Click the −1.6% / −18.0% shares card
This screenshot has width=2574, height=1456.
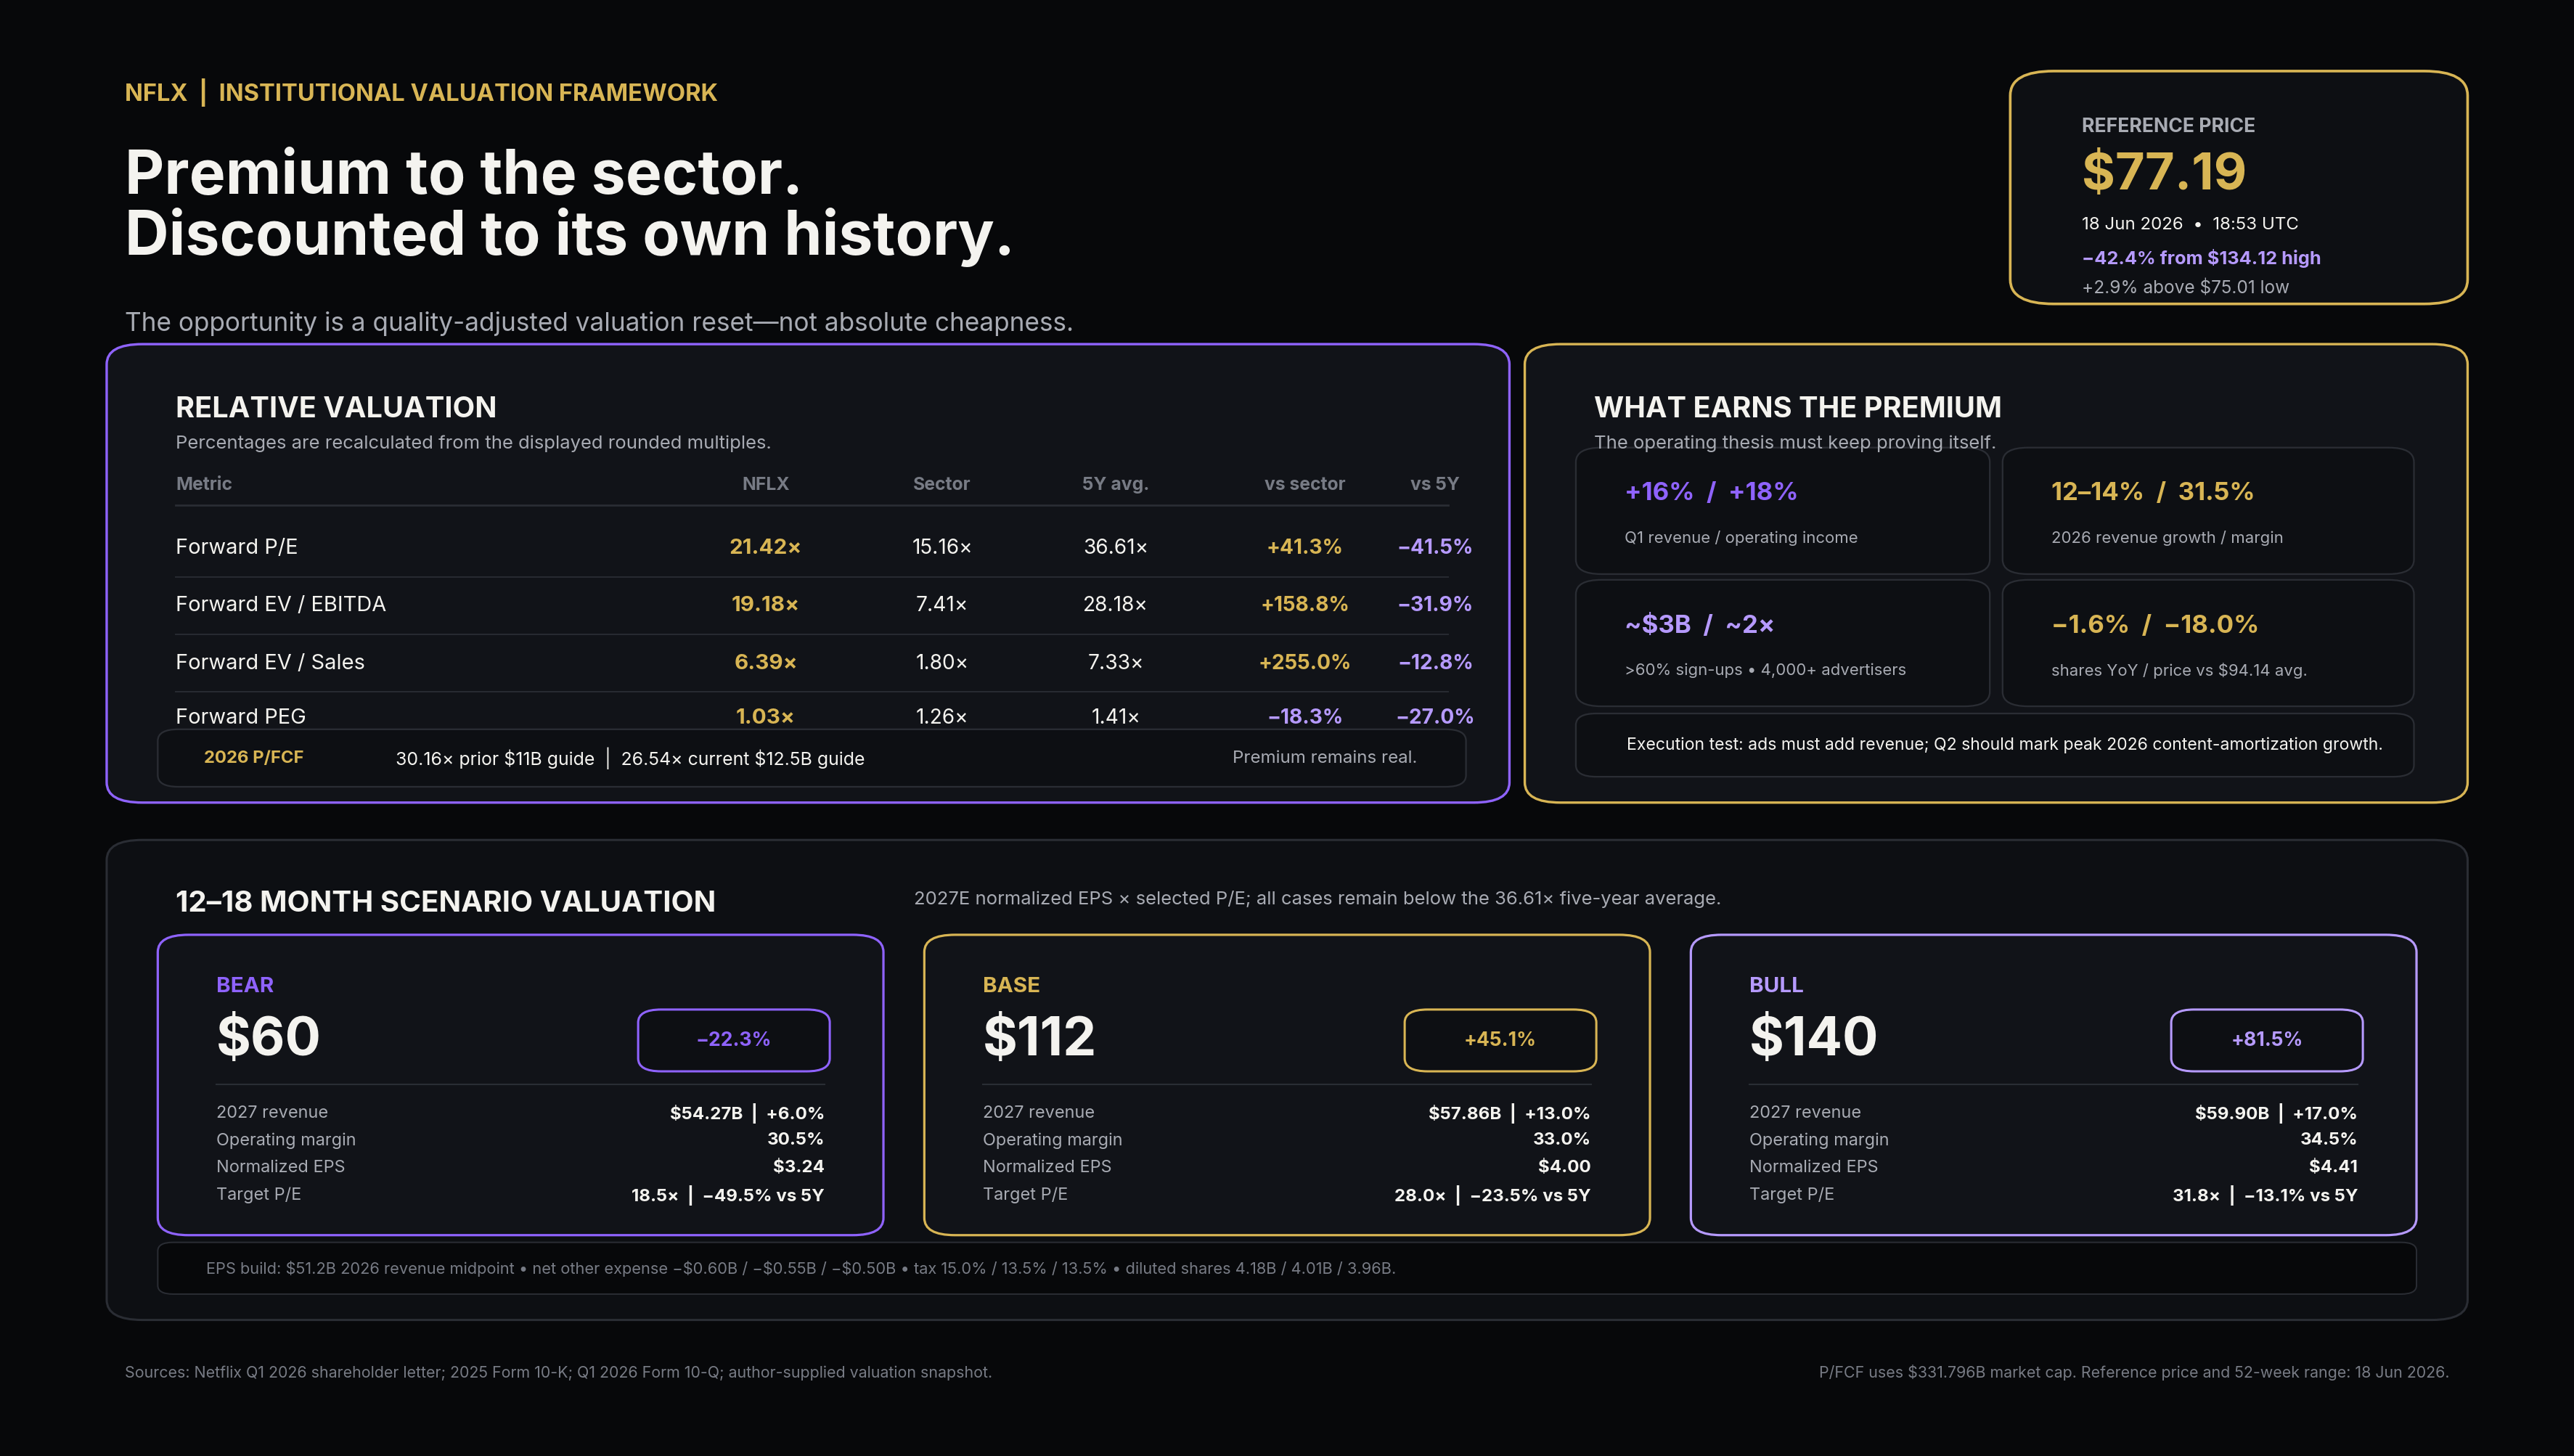click(x=2208, y=643)
